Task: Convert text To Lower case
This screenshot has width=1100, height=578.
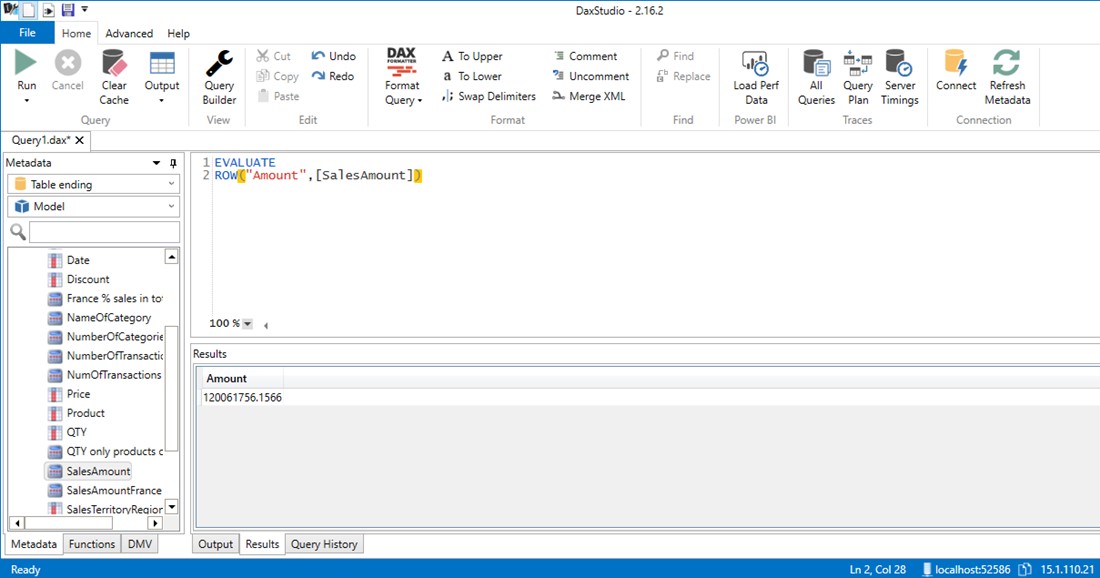Action: pos(471,76)
